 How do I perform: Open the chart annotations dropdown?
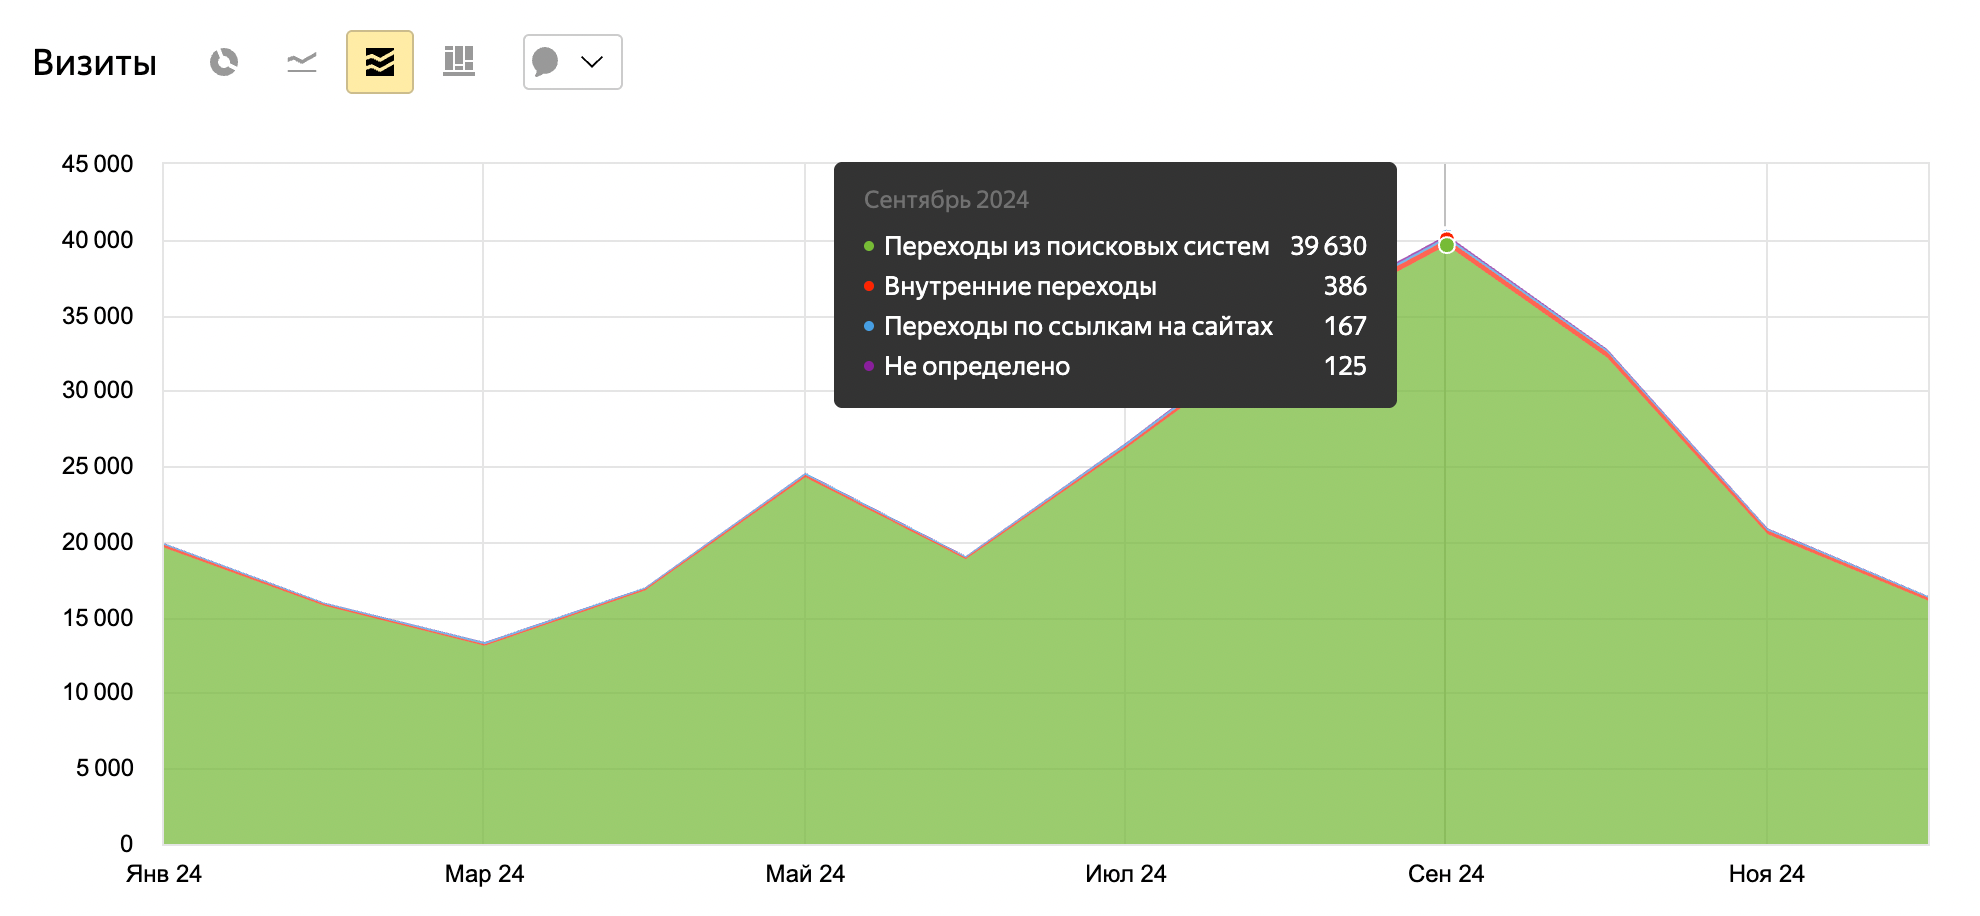pyautogui.click(x=572, y=62)
